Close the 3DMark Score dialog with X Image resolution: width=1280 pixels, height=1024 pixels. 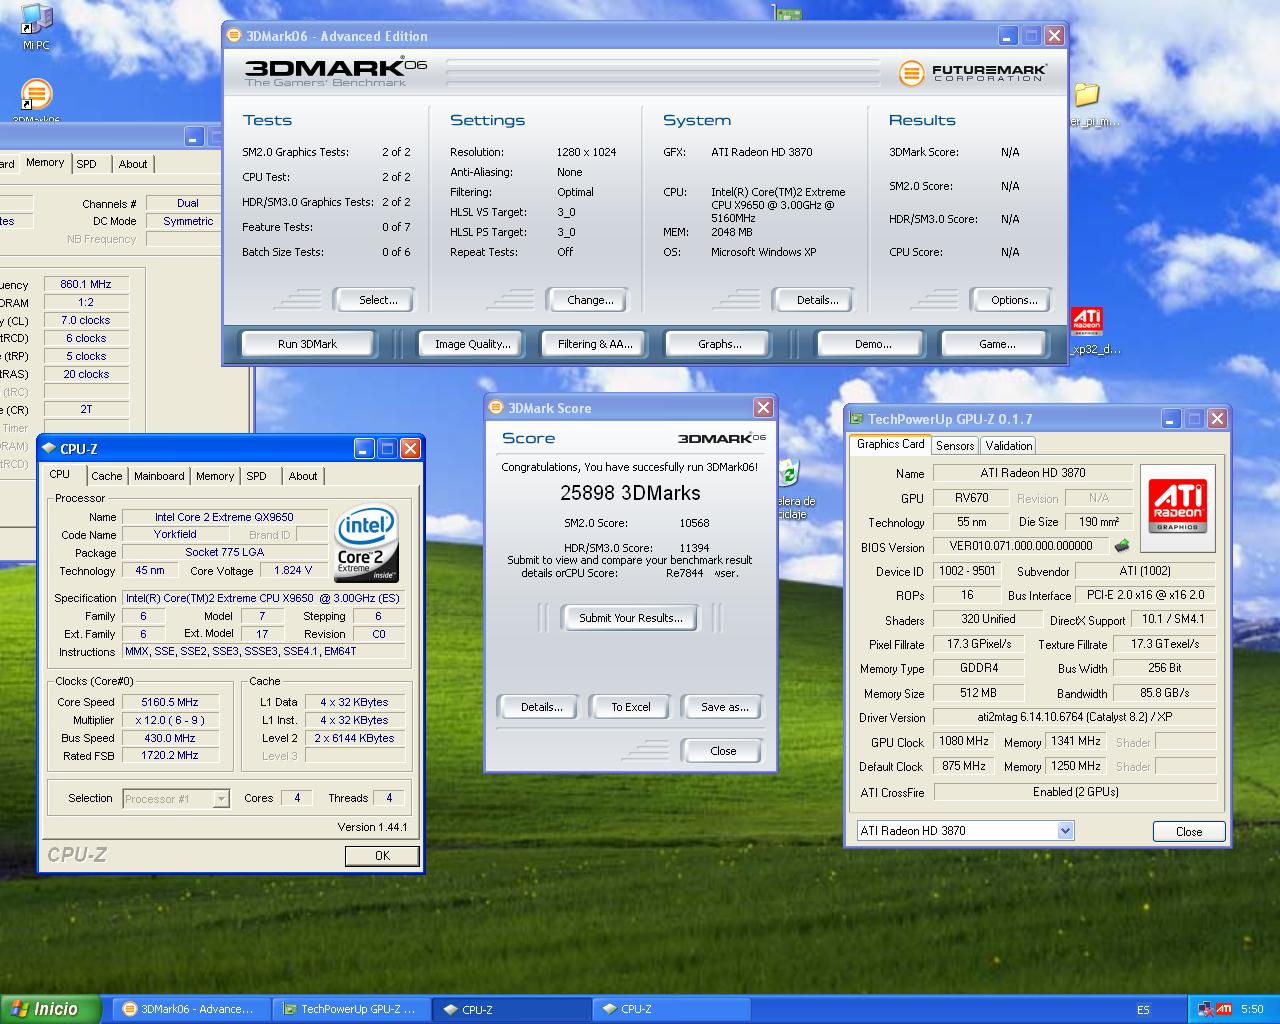click(763, 407)
